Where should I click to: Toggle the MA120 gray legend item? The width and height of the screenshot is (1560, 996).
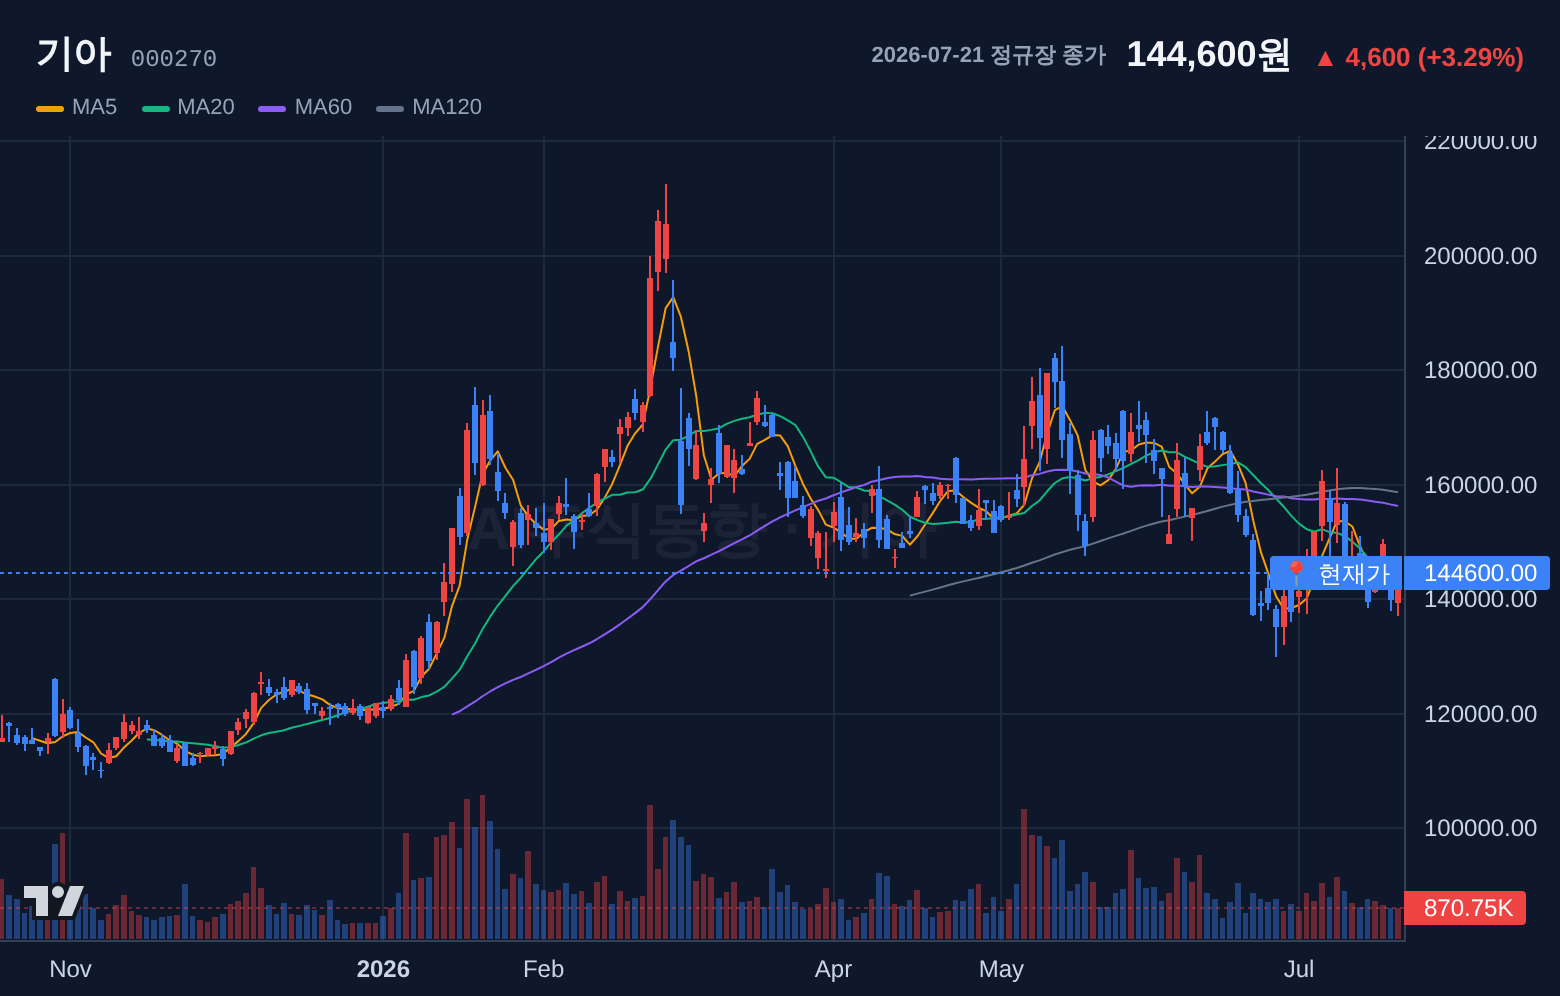point(429,107)
